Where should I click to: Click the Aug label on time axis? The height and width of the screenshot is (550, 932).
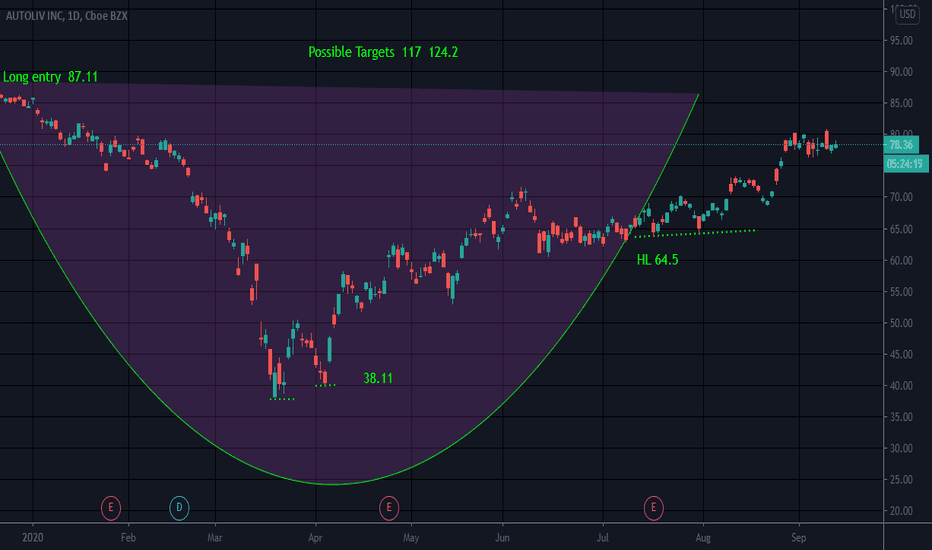point(703,538)
